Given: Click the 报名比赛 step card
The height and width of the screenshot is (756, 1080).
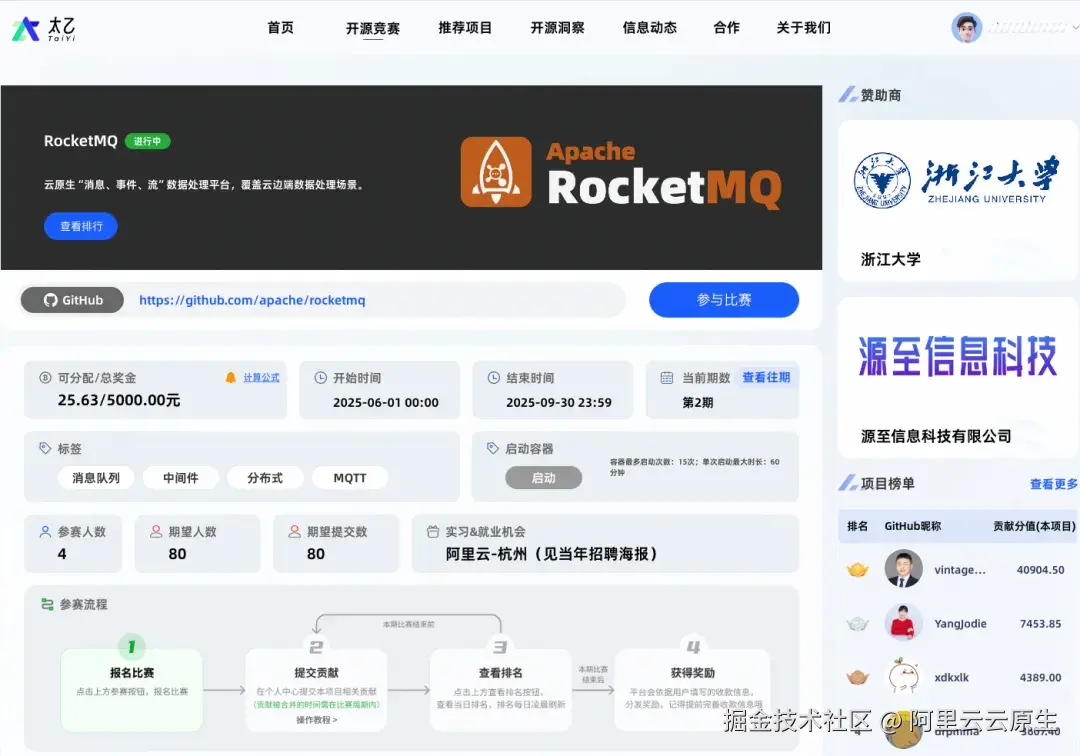Looking at the screenshot, I should click(x=132, y=689).
